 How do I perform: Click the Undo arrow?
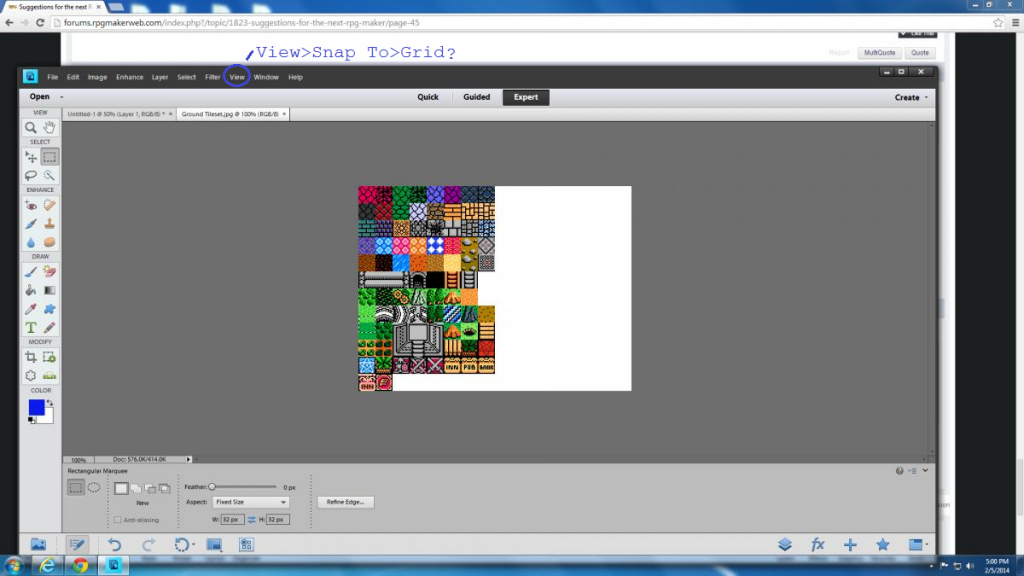(115, 544)
